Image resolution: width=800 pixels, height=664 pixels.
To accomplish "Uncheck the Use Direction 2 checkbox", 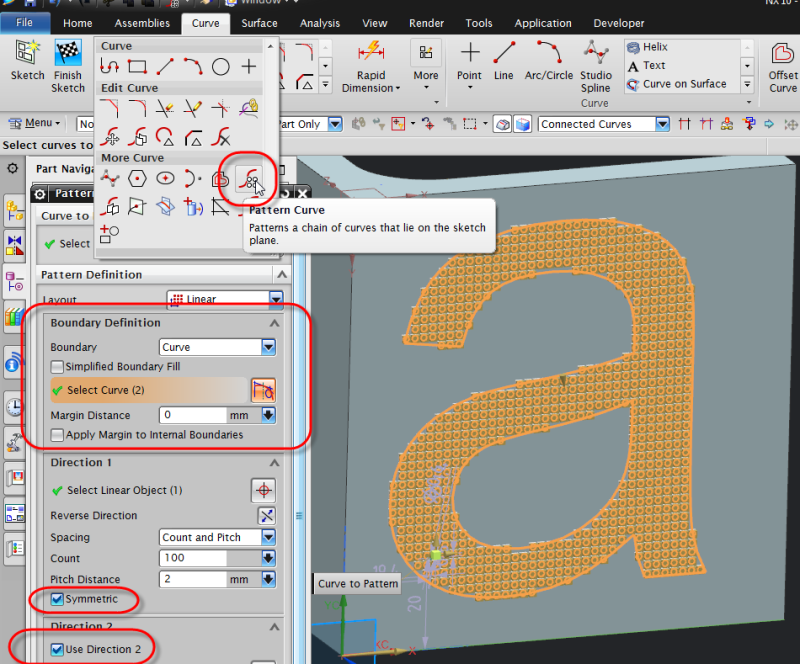I will [57, 649].
